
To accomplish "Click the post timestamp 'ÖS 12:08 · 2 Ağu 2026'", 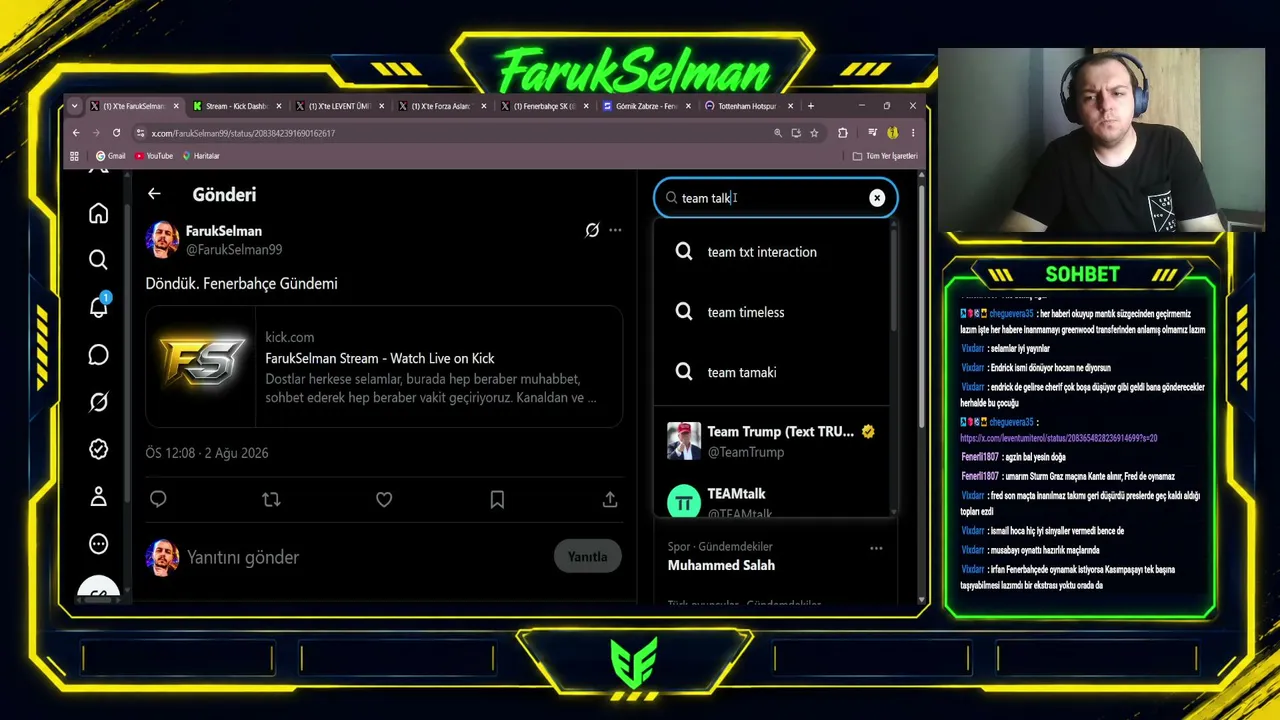I will [x=207, y=453].
